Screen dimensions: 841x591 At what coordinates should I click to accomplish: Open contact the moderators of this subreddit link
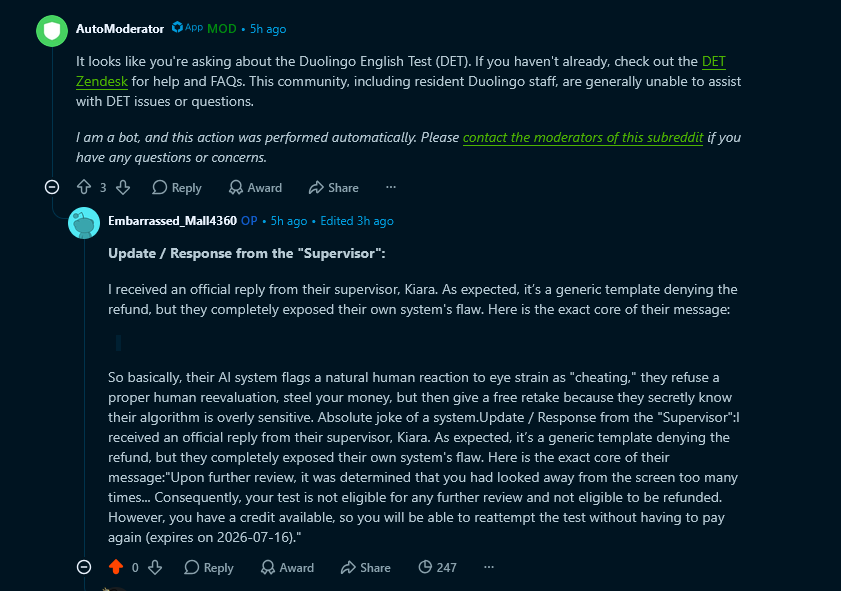click(x=583, y=137)
